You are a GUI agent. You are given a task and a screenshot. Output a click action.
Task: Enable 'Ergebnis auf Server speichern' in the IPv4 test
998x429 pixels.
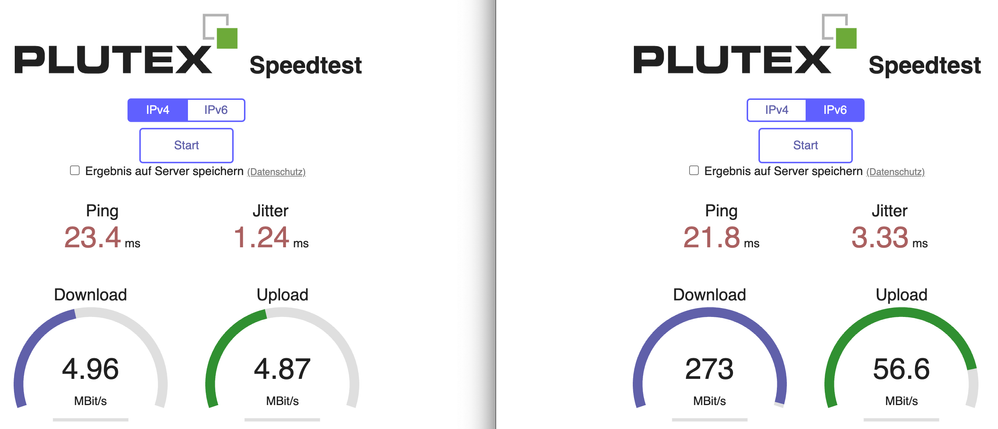(x=75, y=171)
